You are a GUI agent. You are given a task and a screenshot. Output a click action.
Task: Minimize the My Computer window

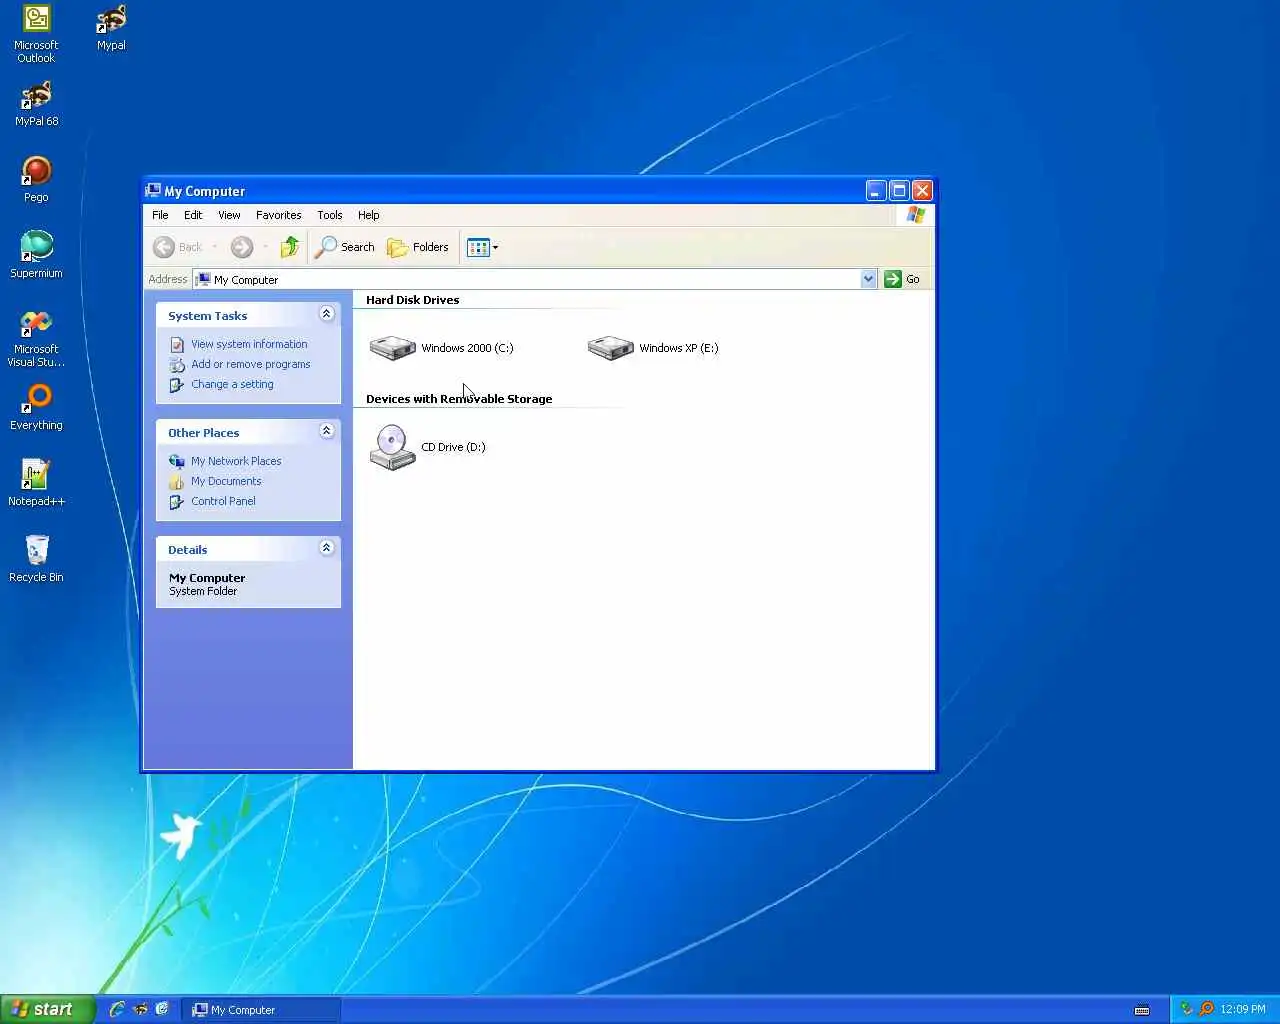(876, 190)
